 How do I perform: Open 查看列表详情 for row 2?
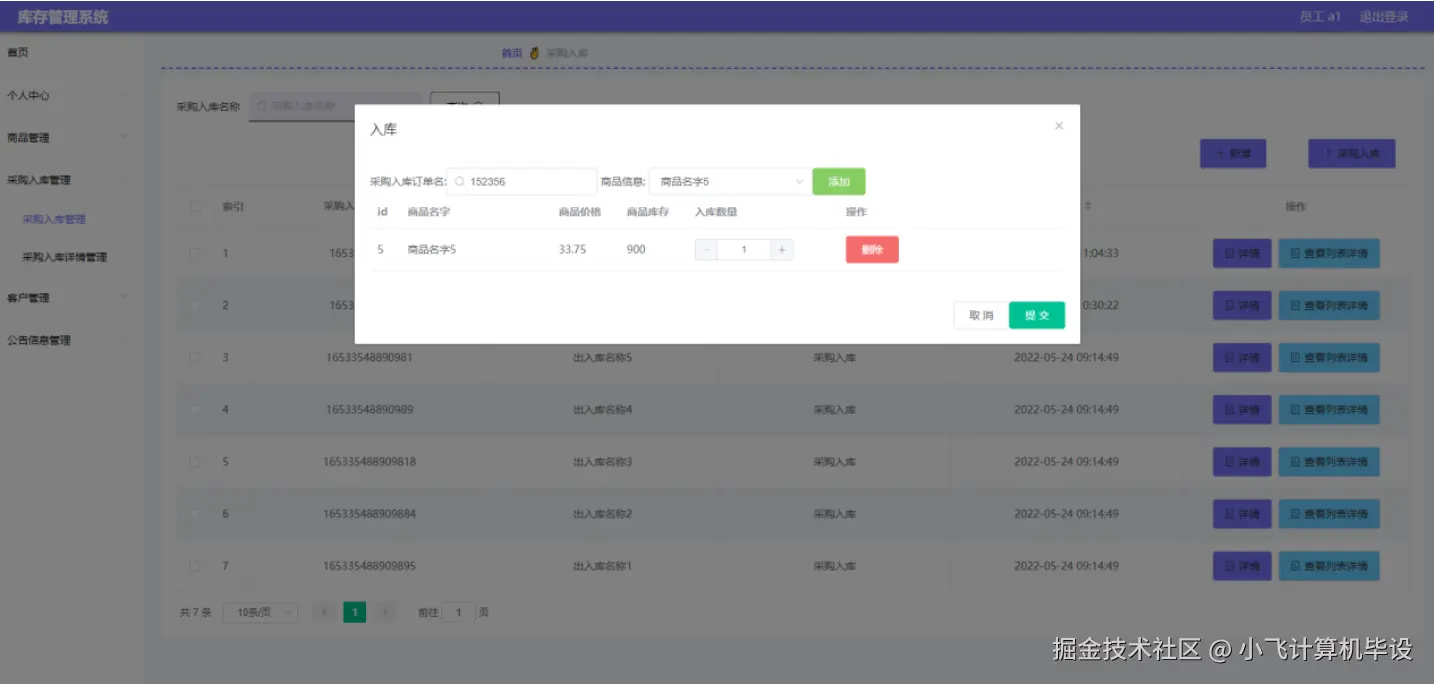(1329, 306)
